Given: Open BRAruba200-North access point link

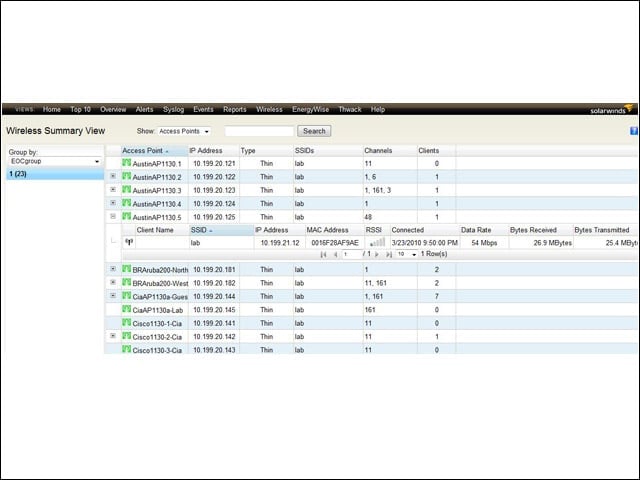Looking at the screenshot, I should click(x=160, y=270).
